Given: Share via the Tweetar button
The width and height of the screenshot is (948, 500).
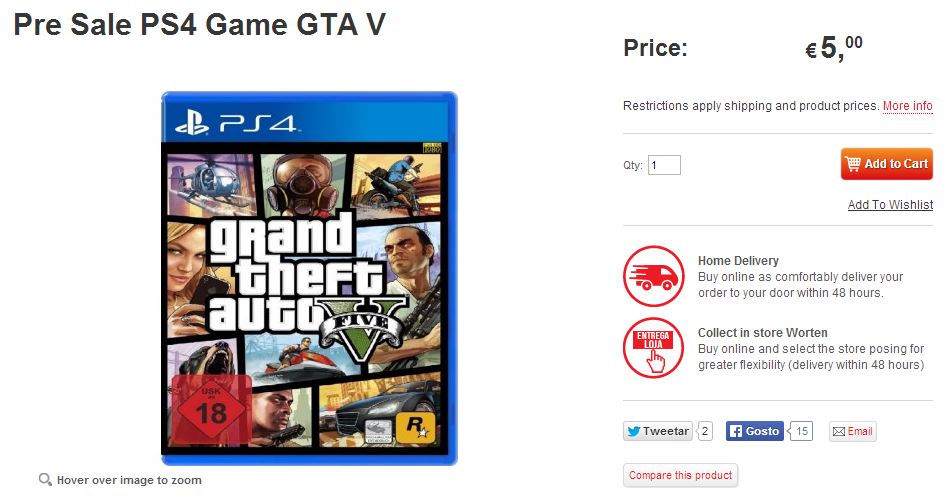Looking at the screenshot, I should tap(657, 431).
